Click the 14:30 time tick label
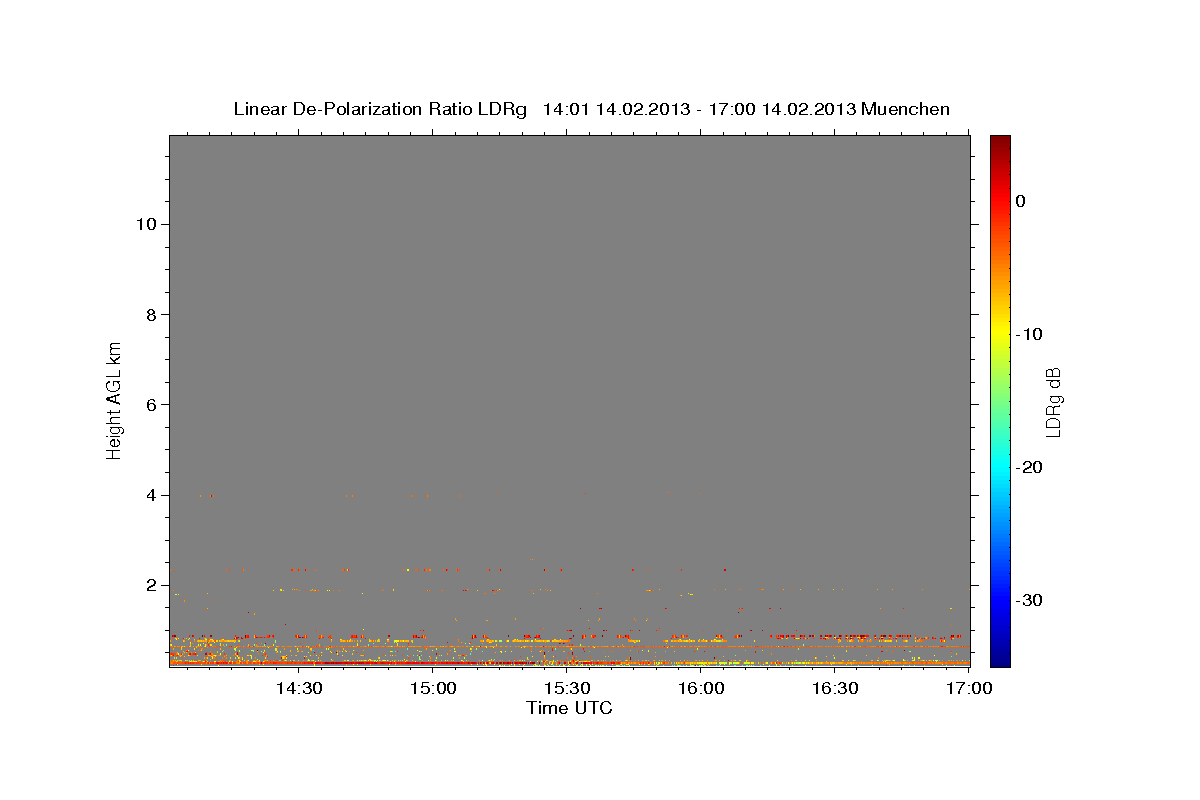 [x=299, y=689]
